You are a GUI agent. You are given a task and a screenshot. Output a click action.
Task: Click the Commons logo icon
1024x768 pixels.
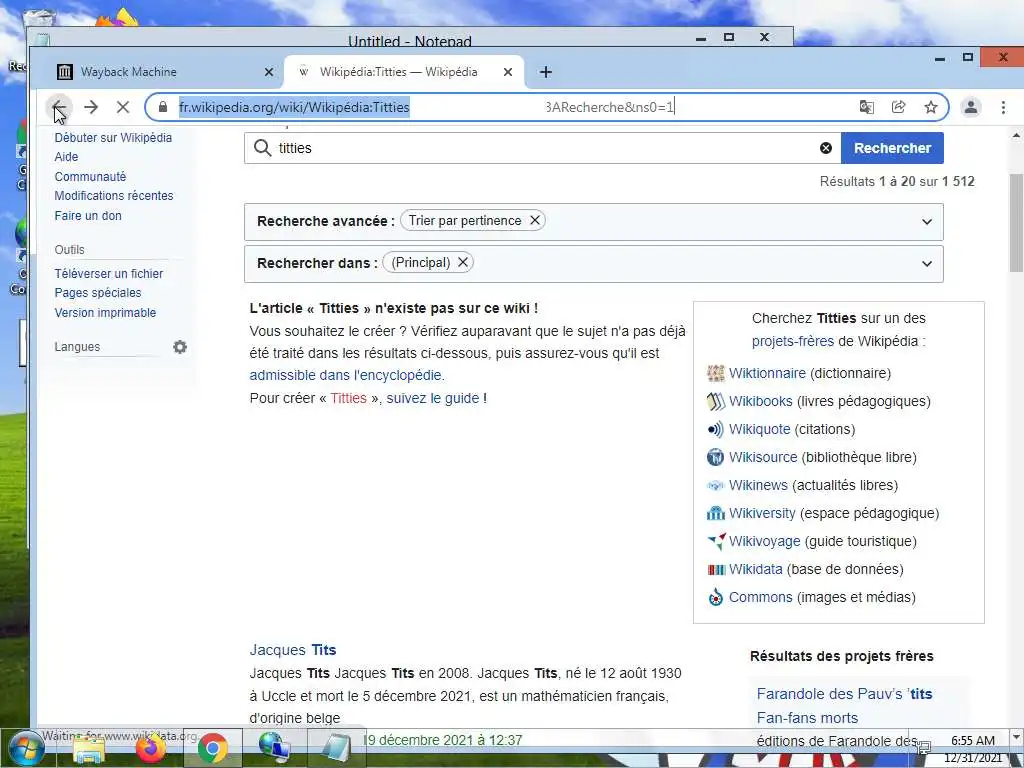[x=716, y=598]
